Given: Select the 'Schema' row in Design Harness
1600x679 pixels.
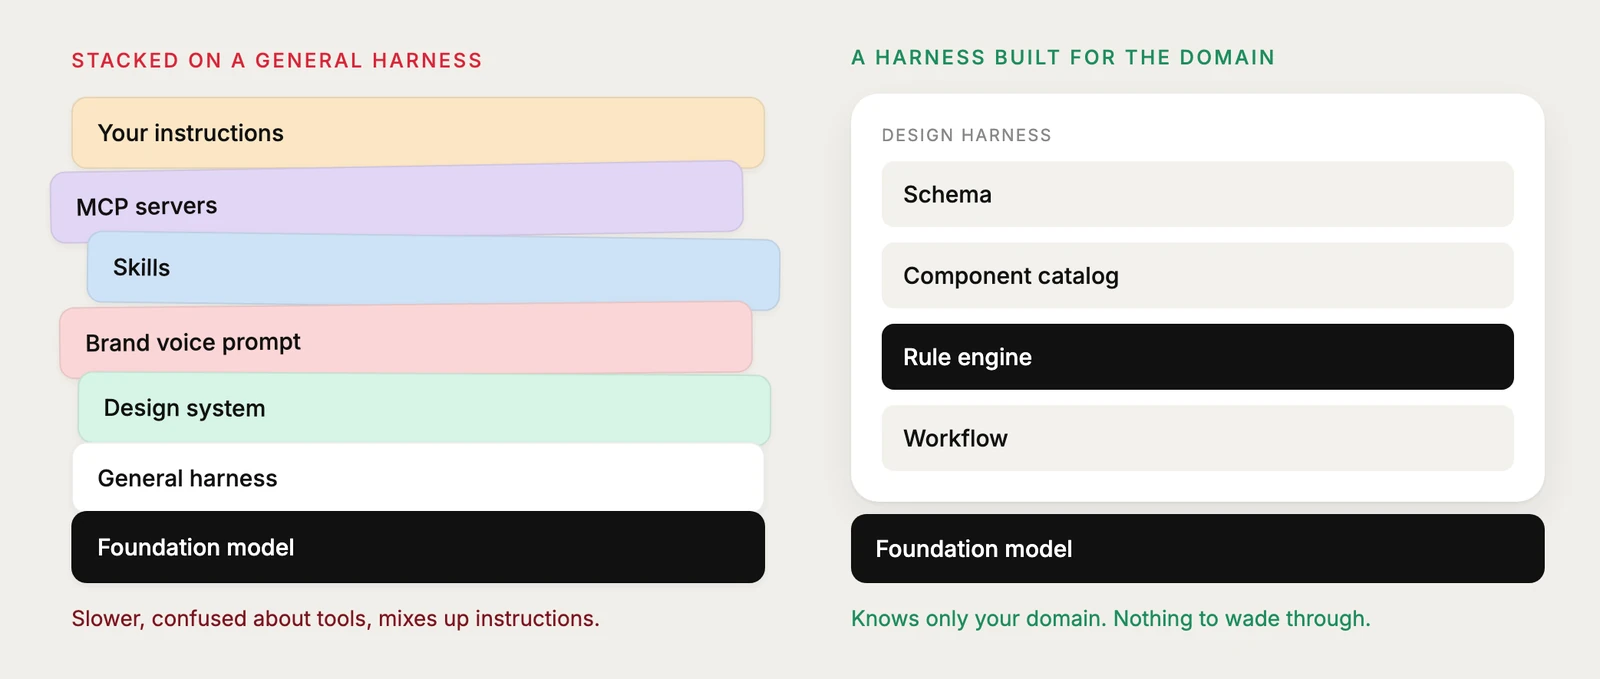Looking at the screenshot, I should (1197, 194).
